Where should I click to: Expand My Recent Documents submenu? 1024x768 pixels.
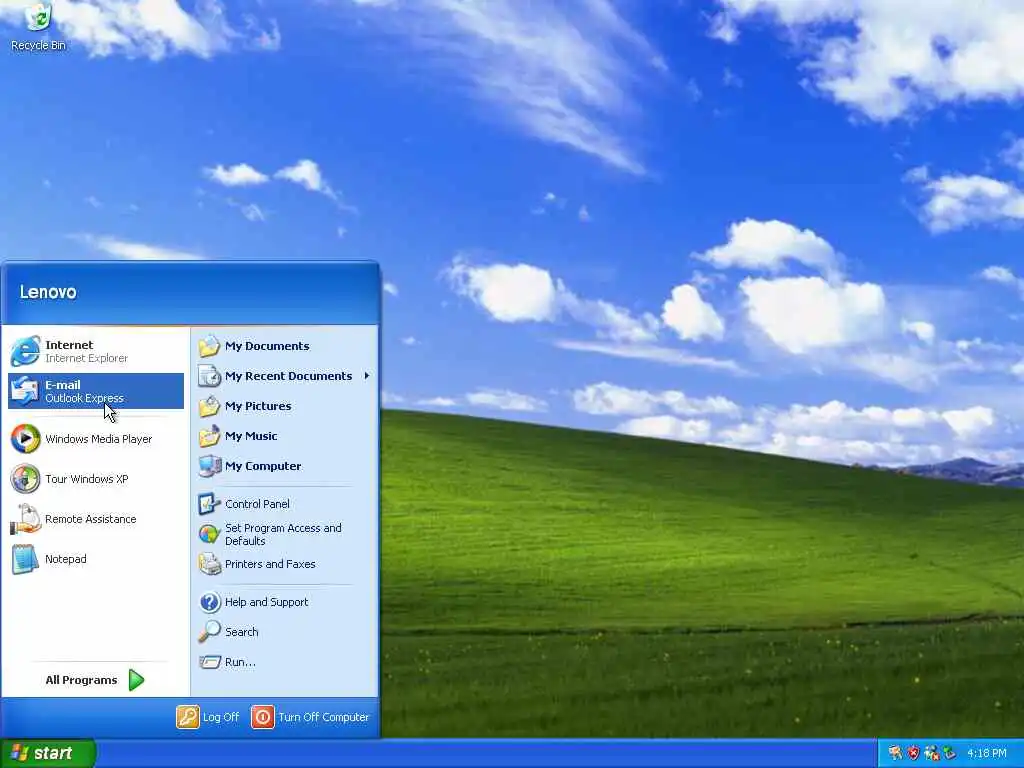click(x=284, y=376)
